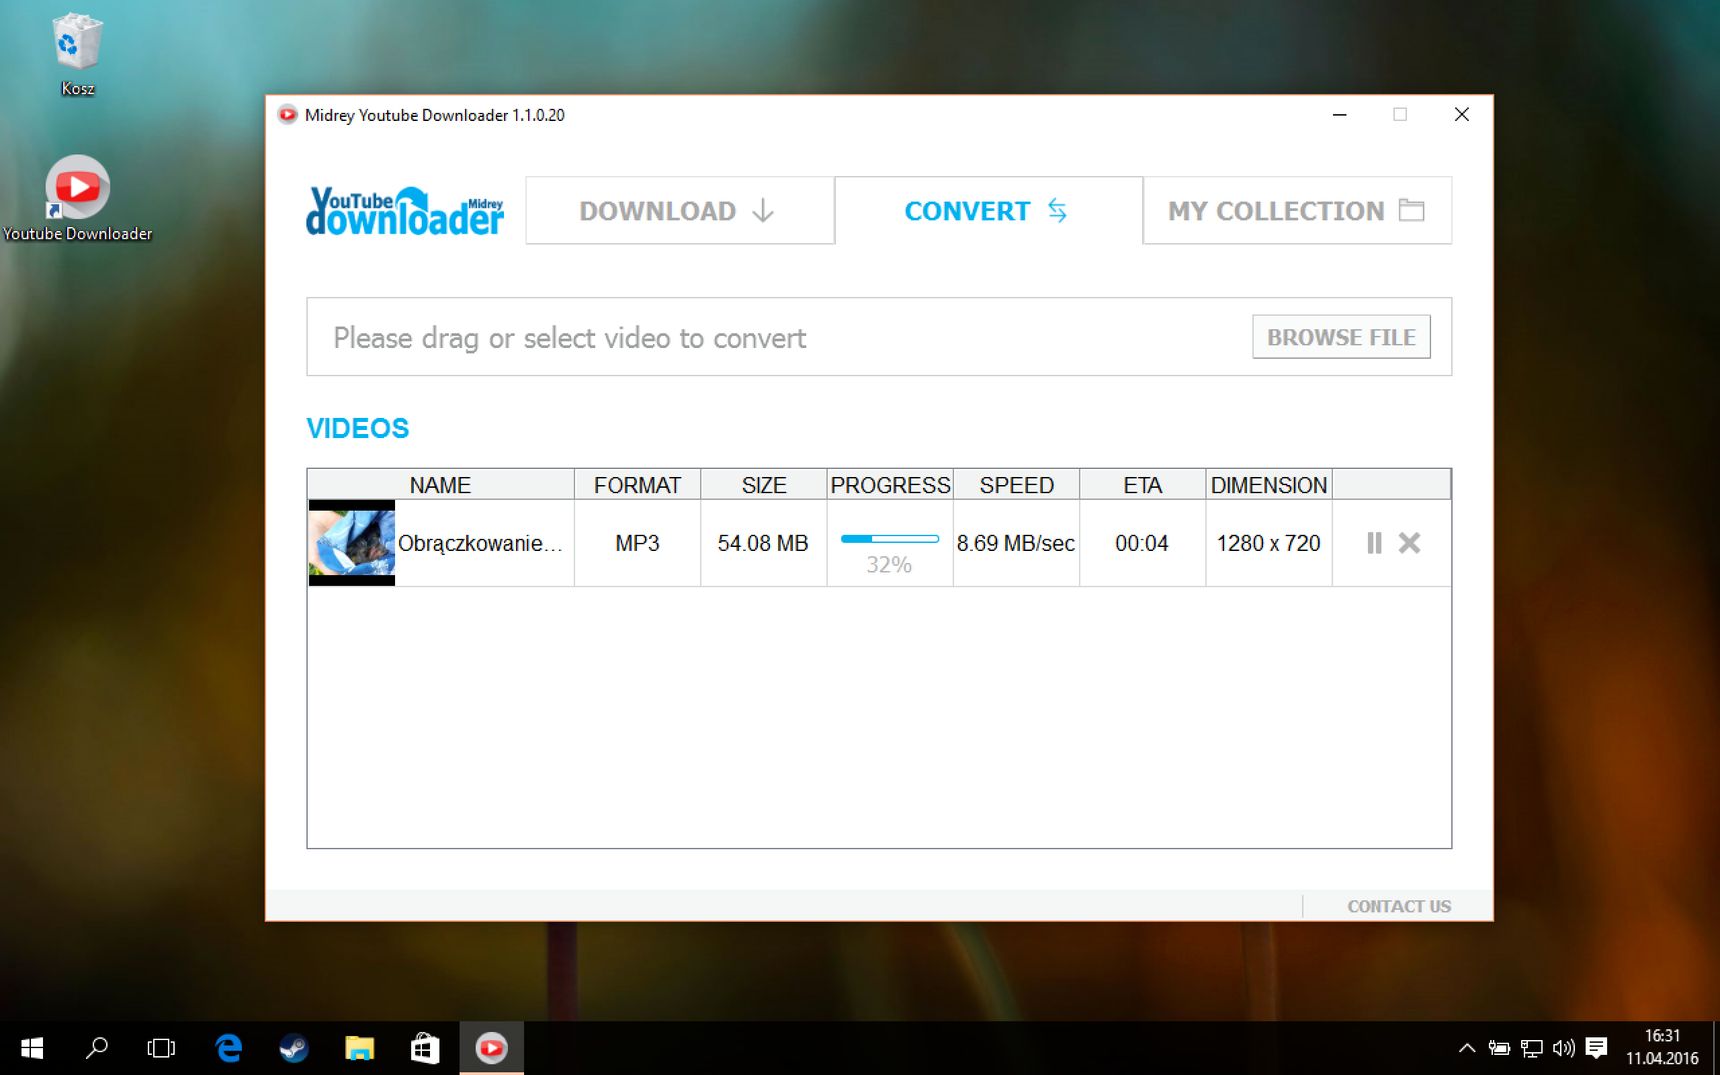Click the battery tray icon
The width and height of the screenshot is (1720, 1075).
click(x=1499, y=1048)
